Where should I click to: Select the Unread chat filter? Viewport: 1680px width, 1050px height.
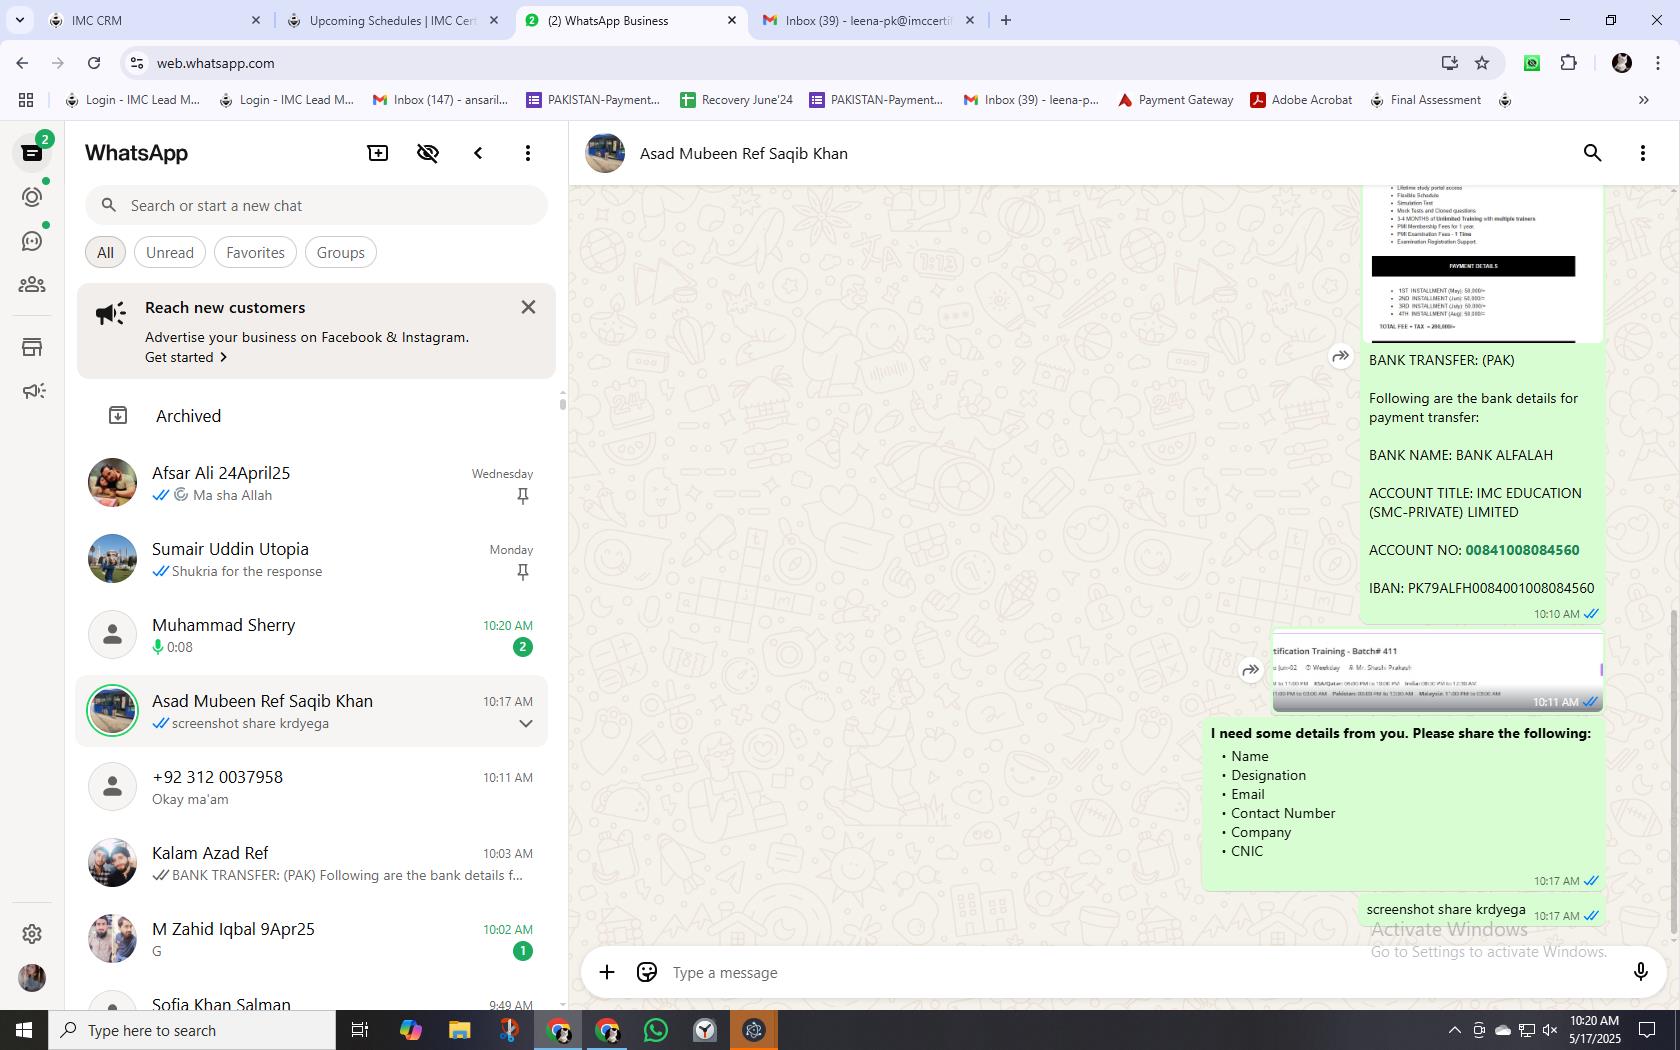click(170, 252)
